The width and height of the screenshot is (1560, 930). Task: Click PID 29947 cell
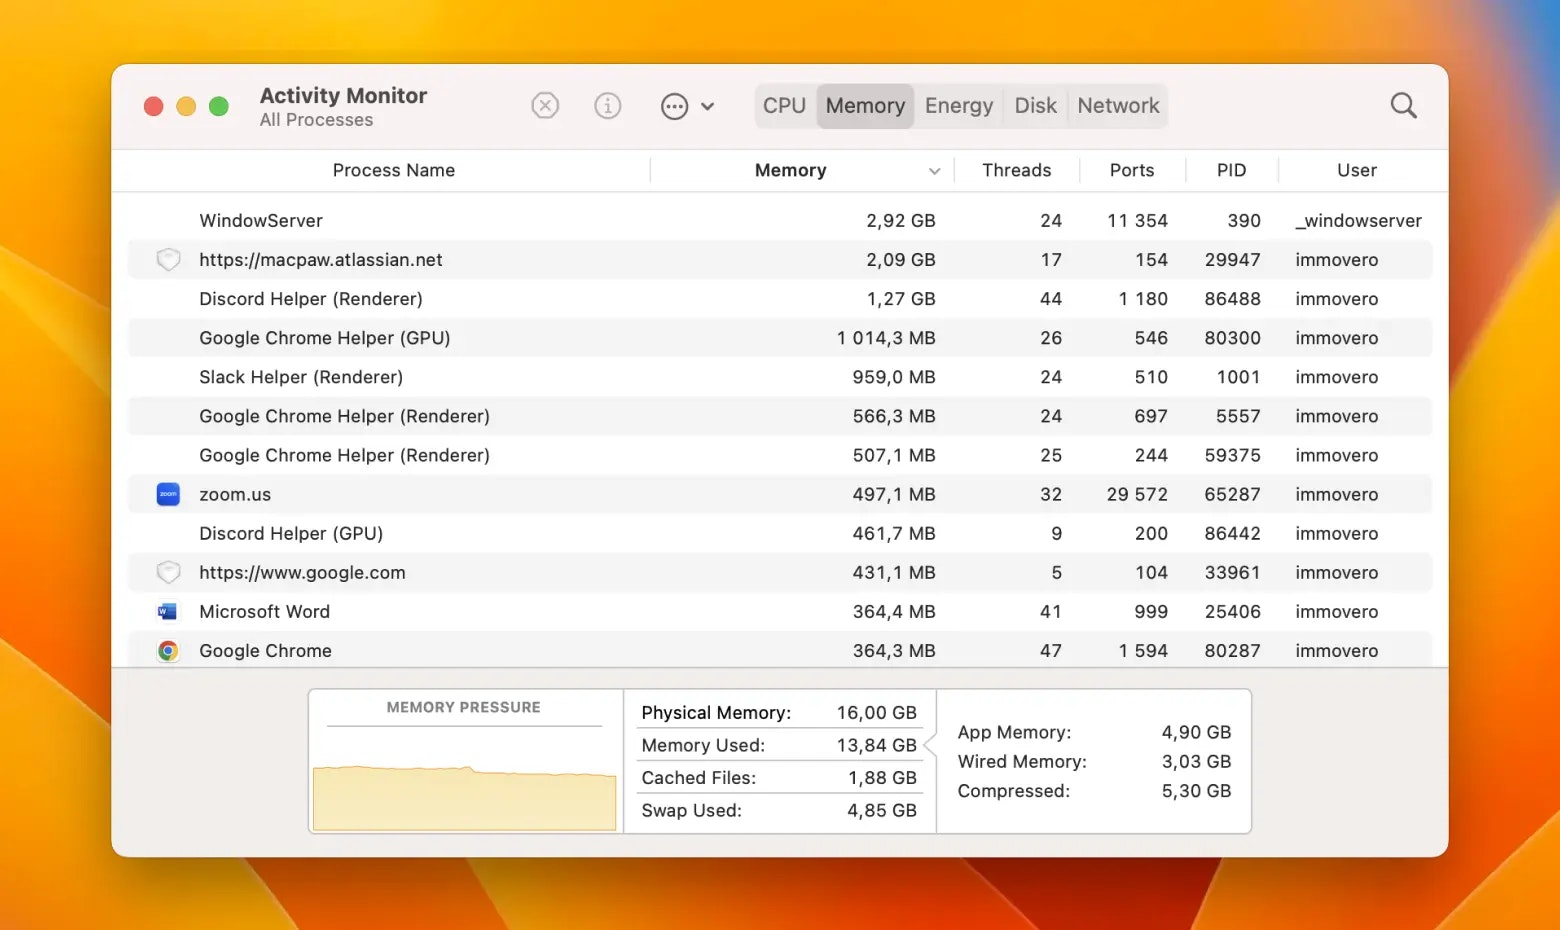point(1232,260)
